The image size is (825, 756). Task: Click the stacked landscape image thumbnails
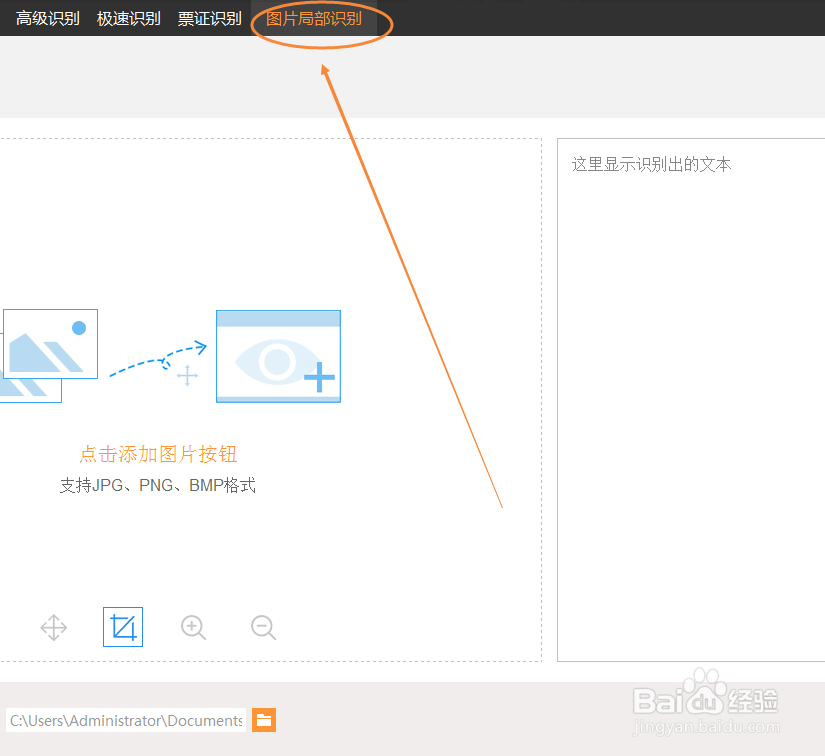(49, 356)
